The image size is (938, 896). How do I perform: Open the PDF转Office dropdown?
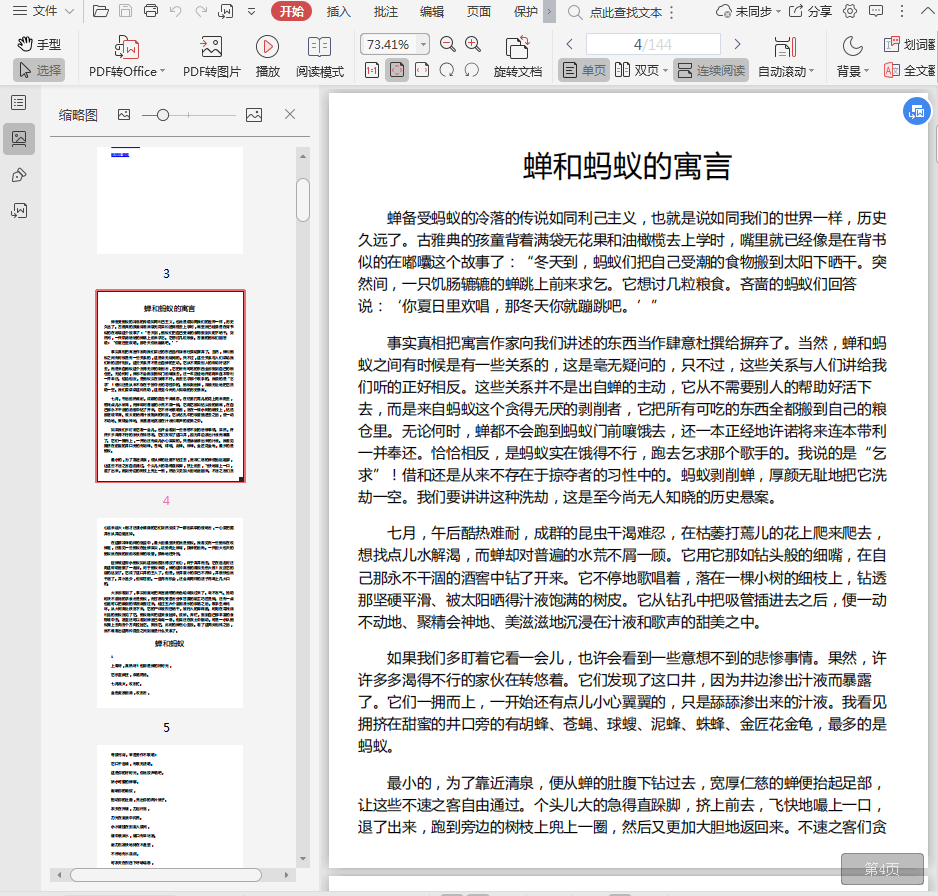tap(127, 56)
